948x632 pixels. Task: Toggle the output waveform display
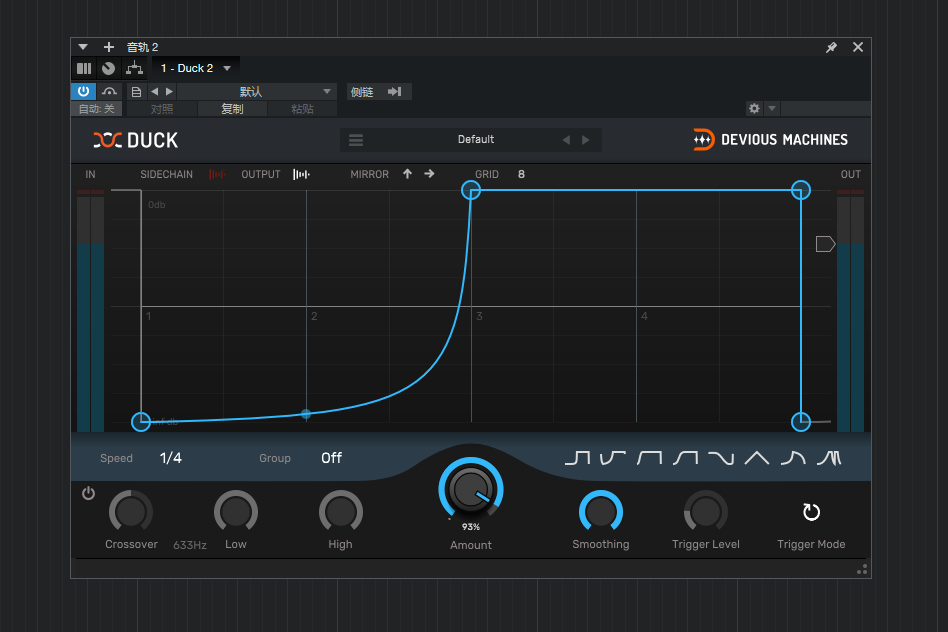pos(301,174)
